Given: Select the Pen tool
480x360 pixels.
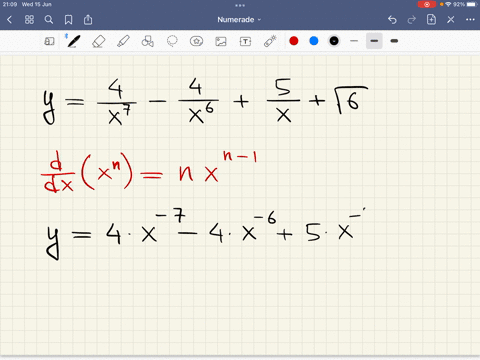Looking at the screenshot, I should coord(74,41).
